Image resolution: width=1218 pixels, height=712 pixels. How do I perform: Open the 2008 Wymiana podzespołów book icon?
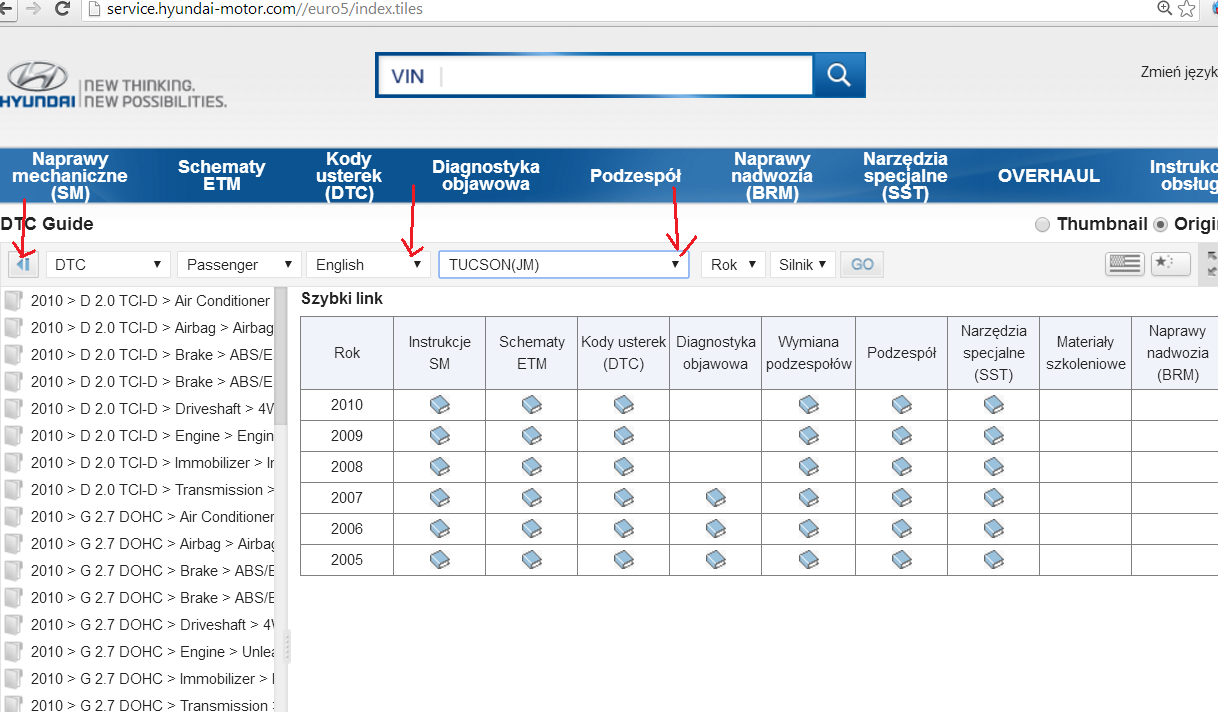pyautogui.click(x=808, y=466)
